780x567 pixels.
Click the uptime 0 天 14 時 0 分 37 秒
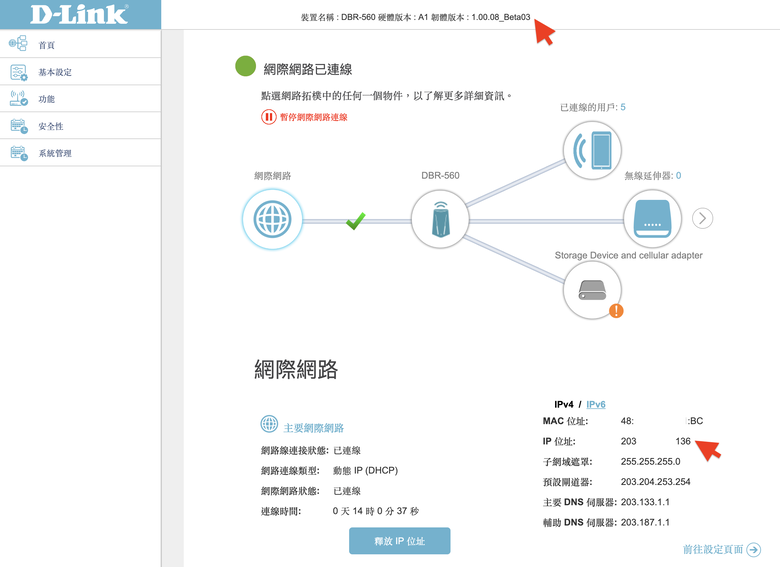click(x=376, y=511)
